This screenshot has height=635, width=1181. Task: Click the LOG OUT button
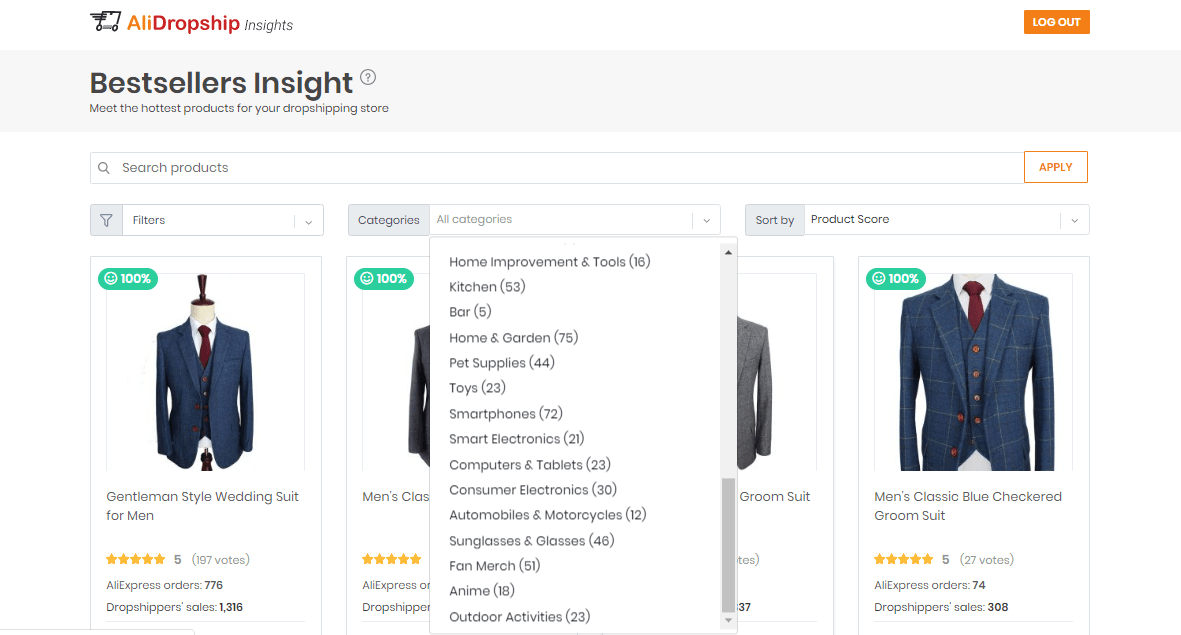pos(1056,20)
